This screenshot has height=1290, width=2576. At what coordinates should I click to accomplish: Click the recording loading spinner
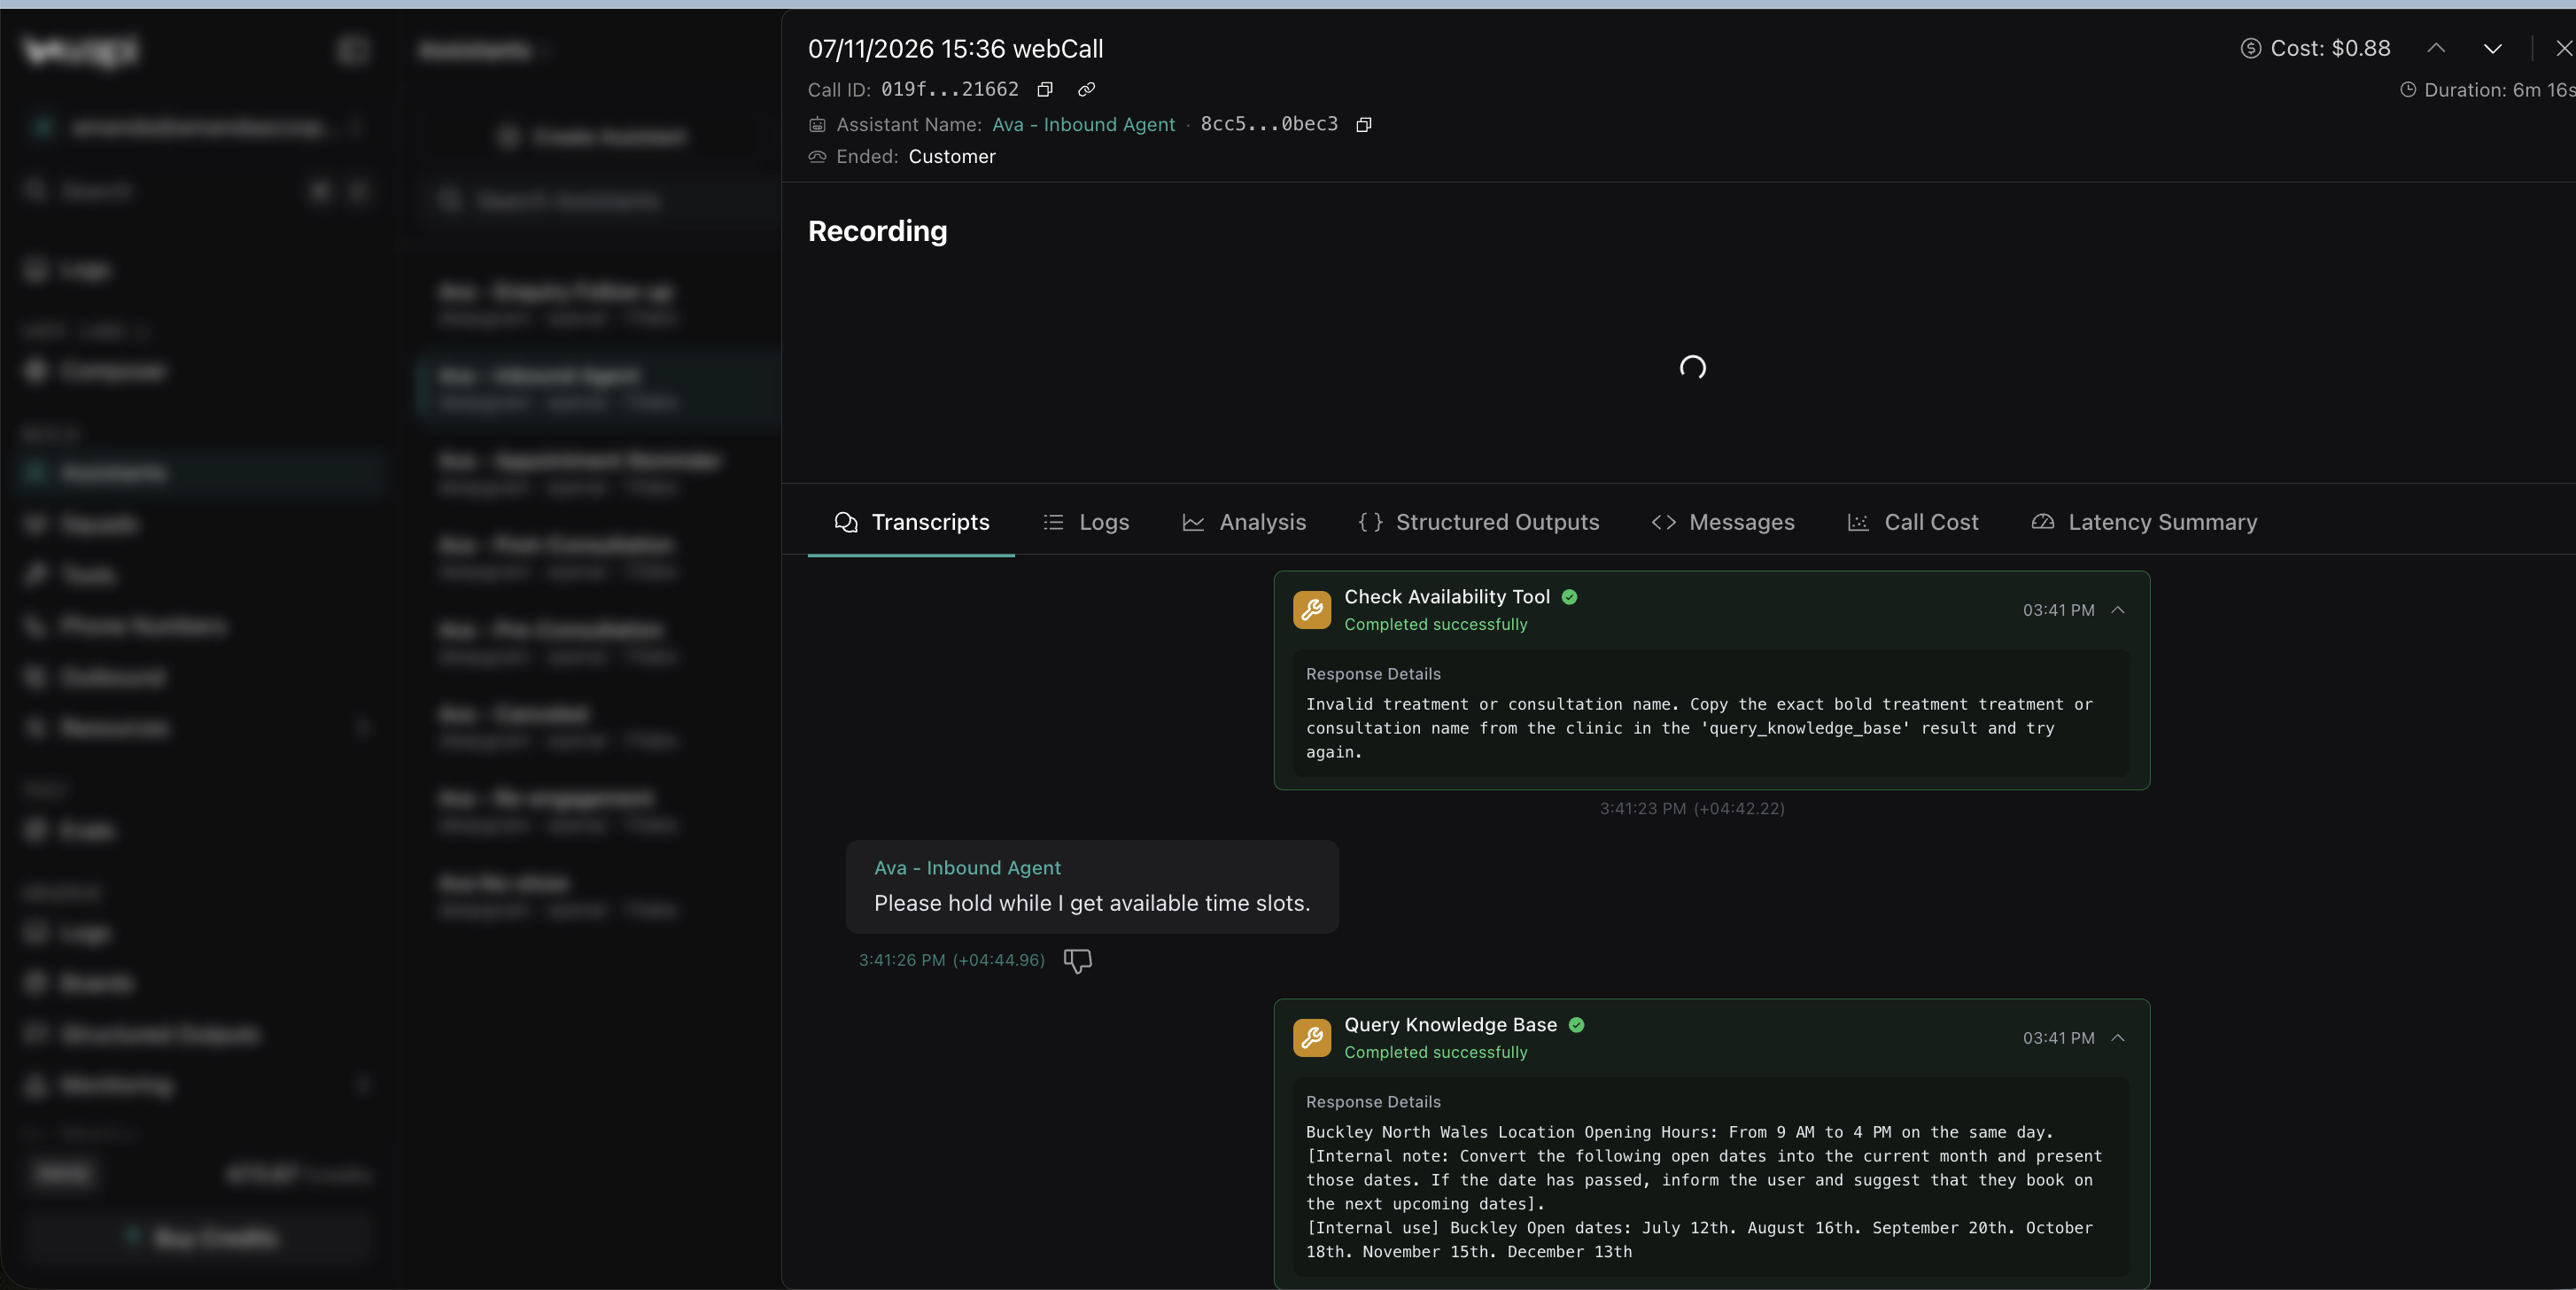point(1692,367)
